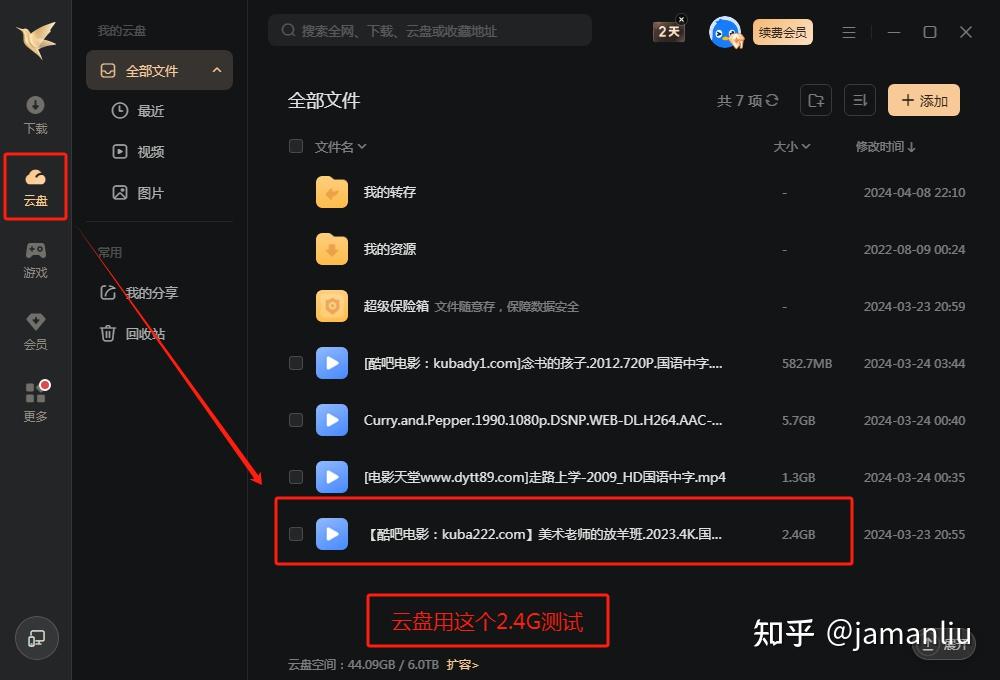Collapse the 全部文件 section chevron
The image size is (1000, 680).
click(217, 70)
